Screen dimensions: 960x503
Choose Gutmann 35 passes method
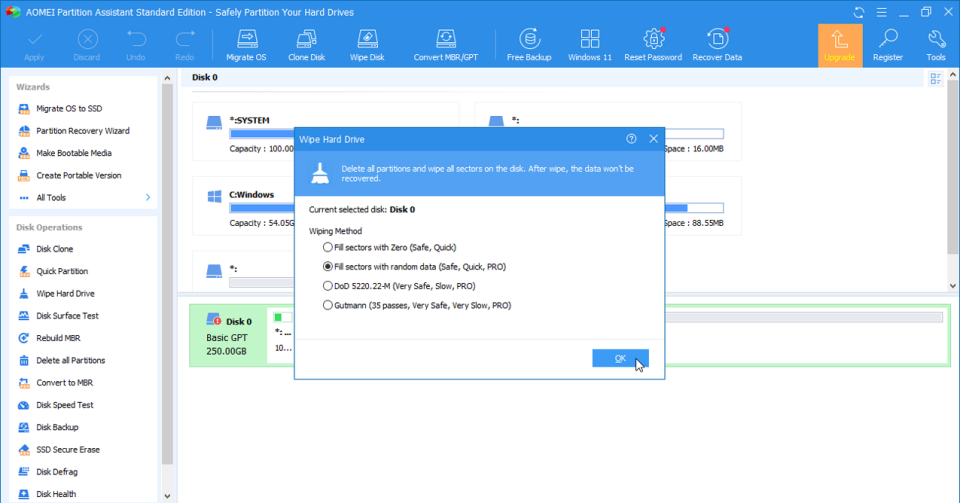[x=417, y=305]
